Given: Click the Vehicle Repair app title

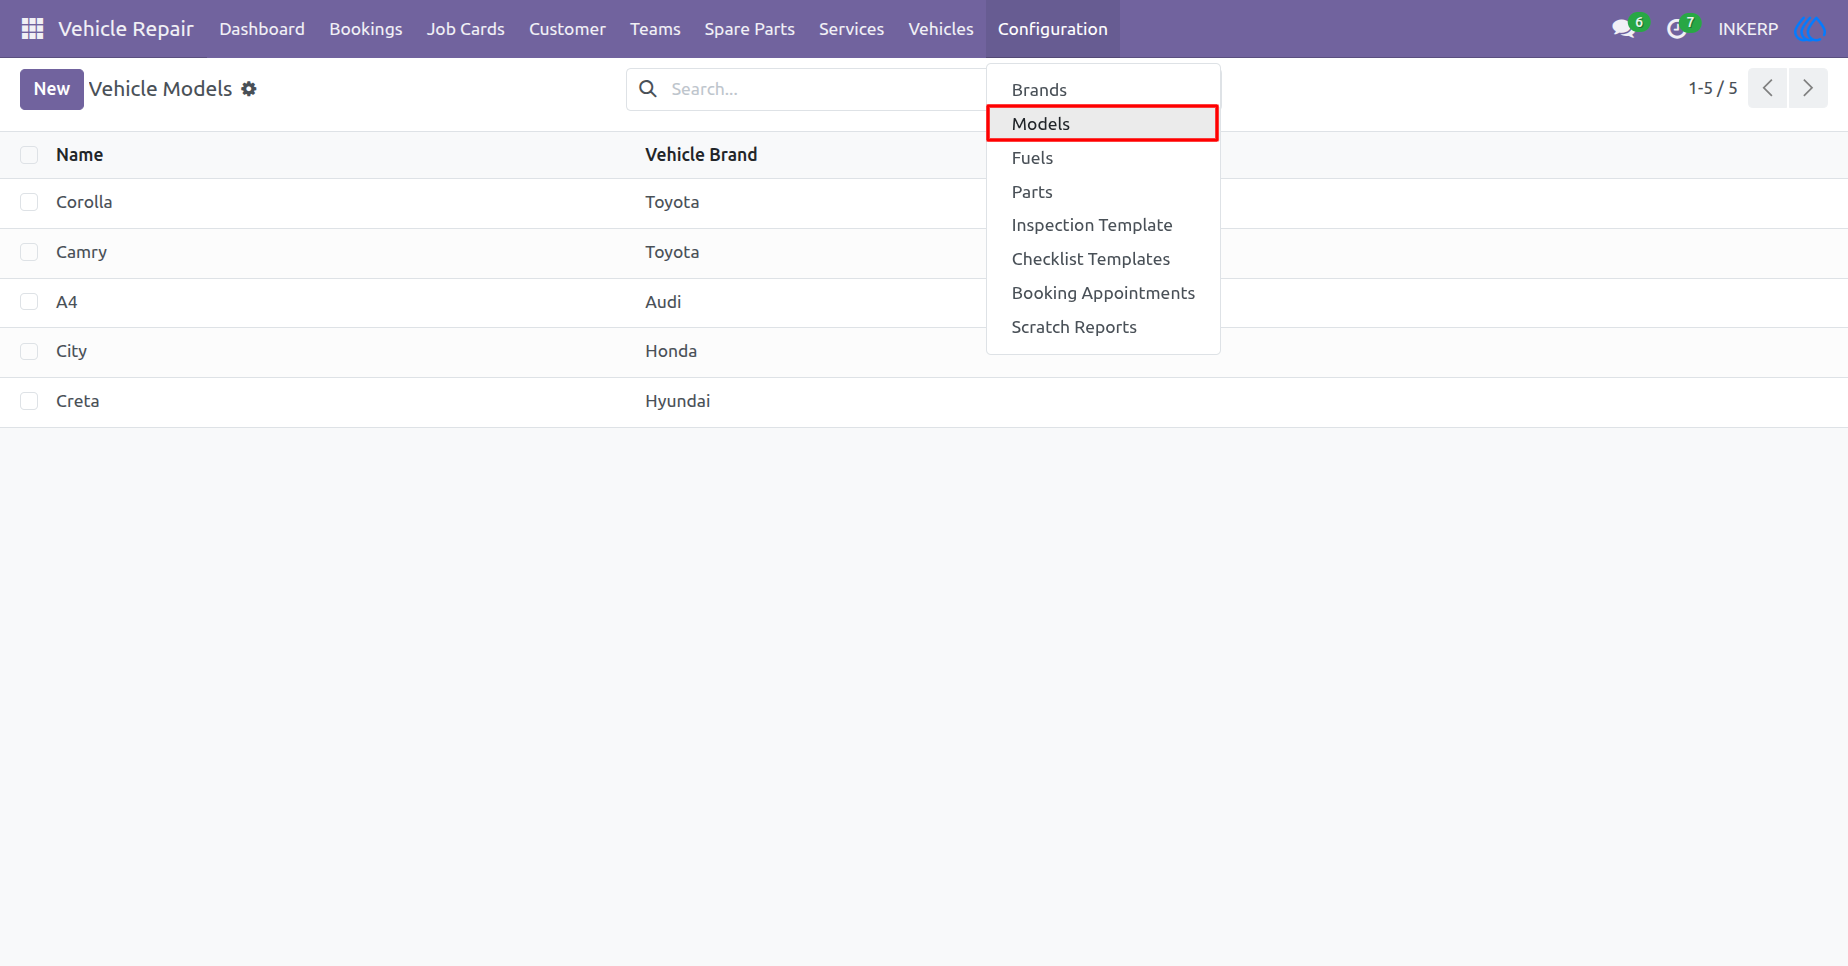Looking at the screenshot, I should 126,29.
